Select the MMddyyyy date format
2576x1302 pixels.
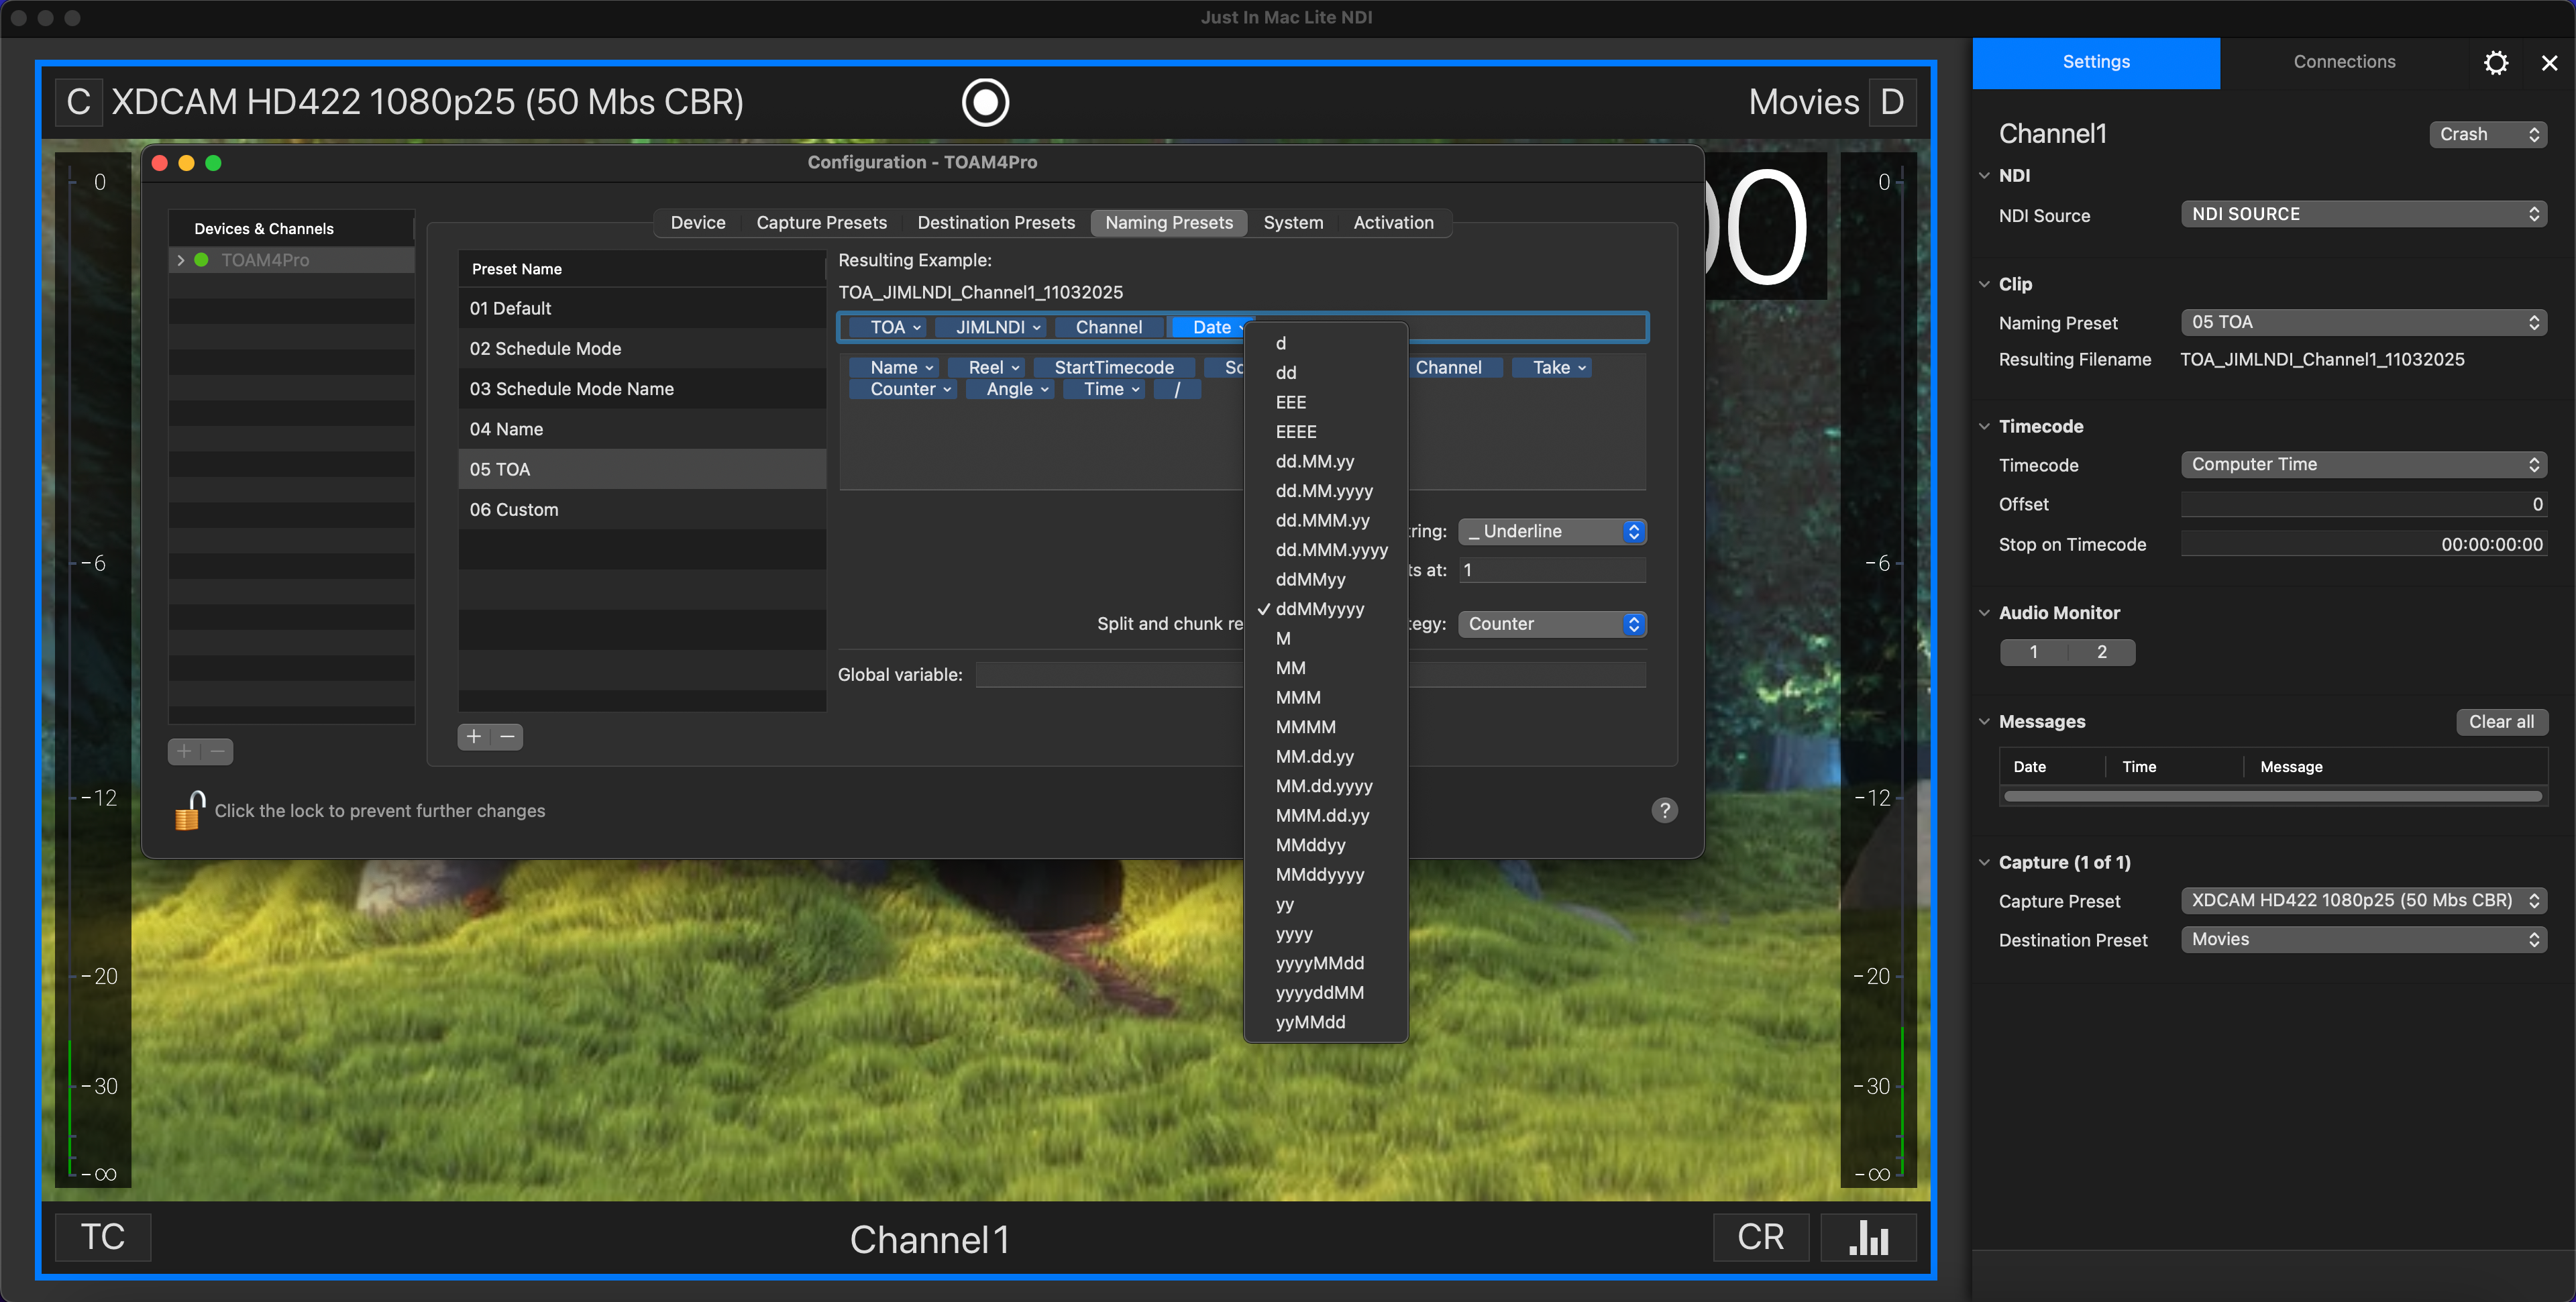(1325, 875)
